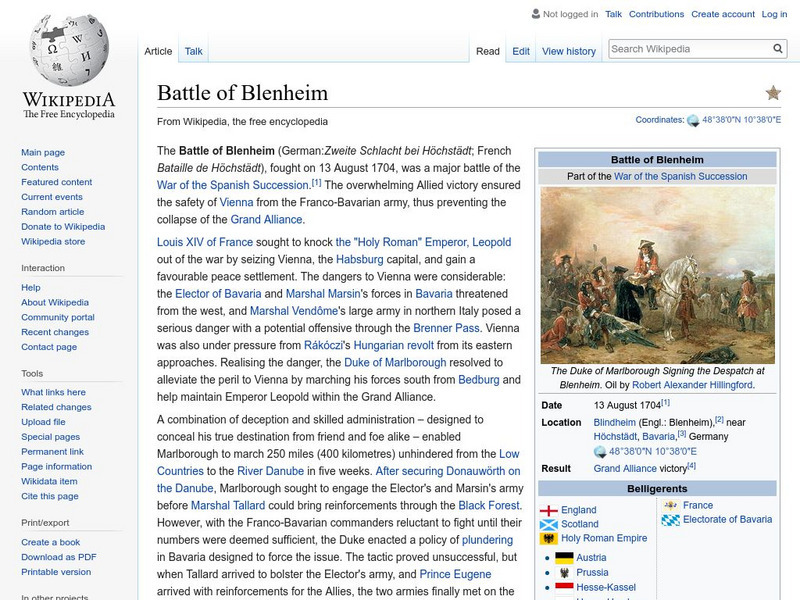Open the Edit tab
The image size is (800, 600).
tap(521, 51)
